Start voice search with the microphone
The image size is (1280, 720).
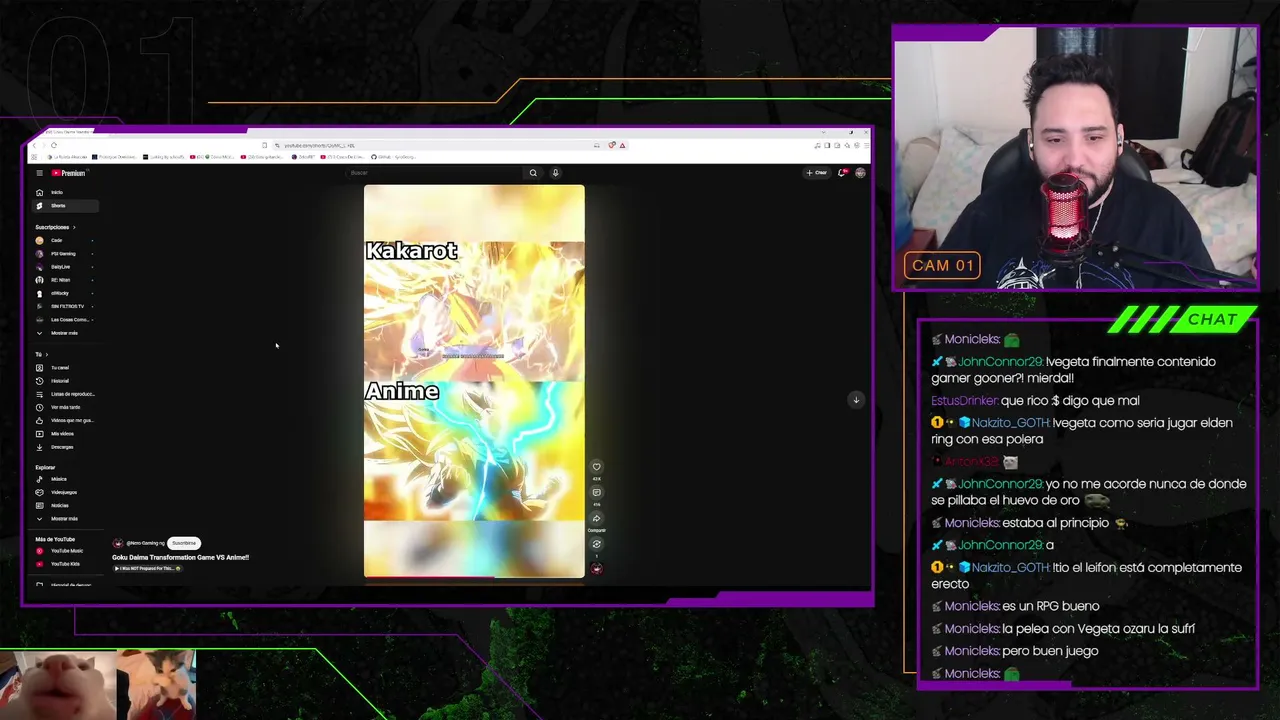(555, 173)
